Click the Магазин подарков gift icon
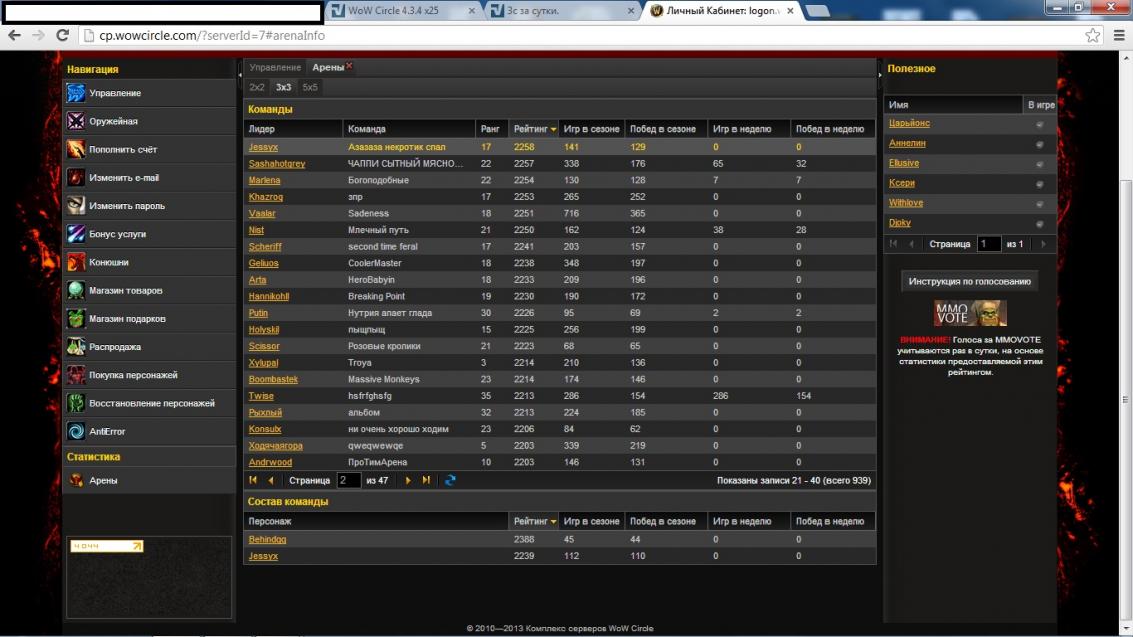This screenshot has height=637, width=1133. click(76, 319)
